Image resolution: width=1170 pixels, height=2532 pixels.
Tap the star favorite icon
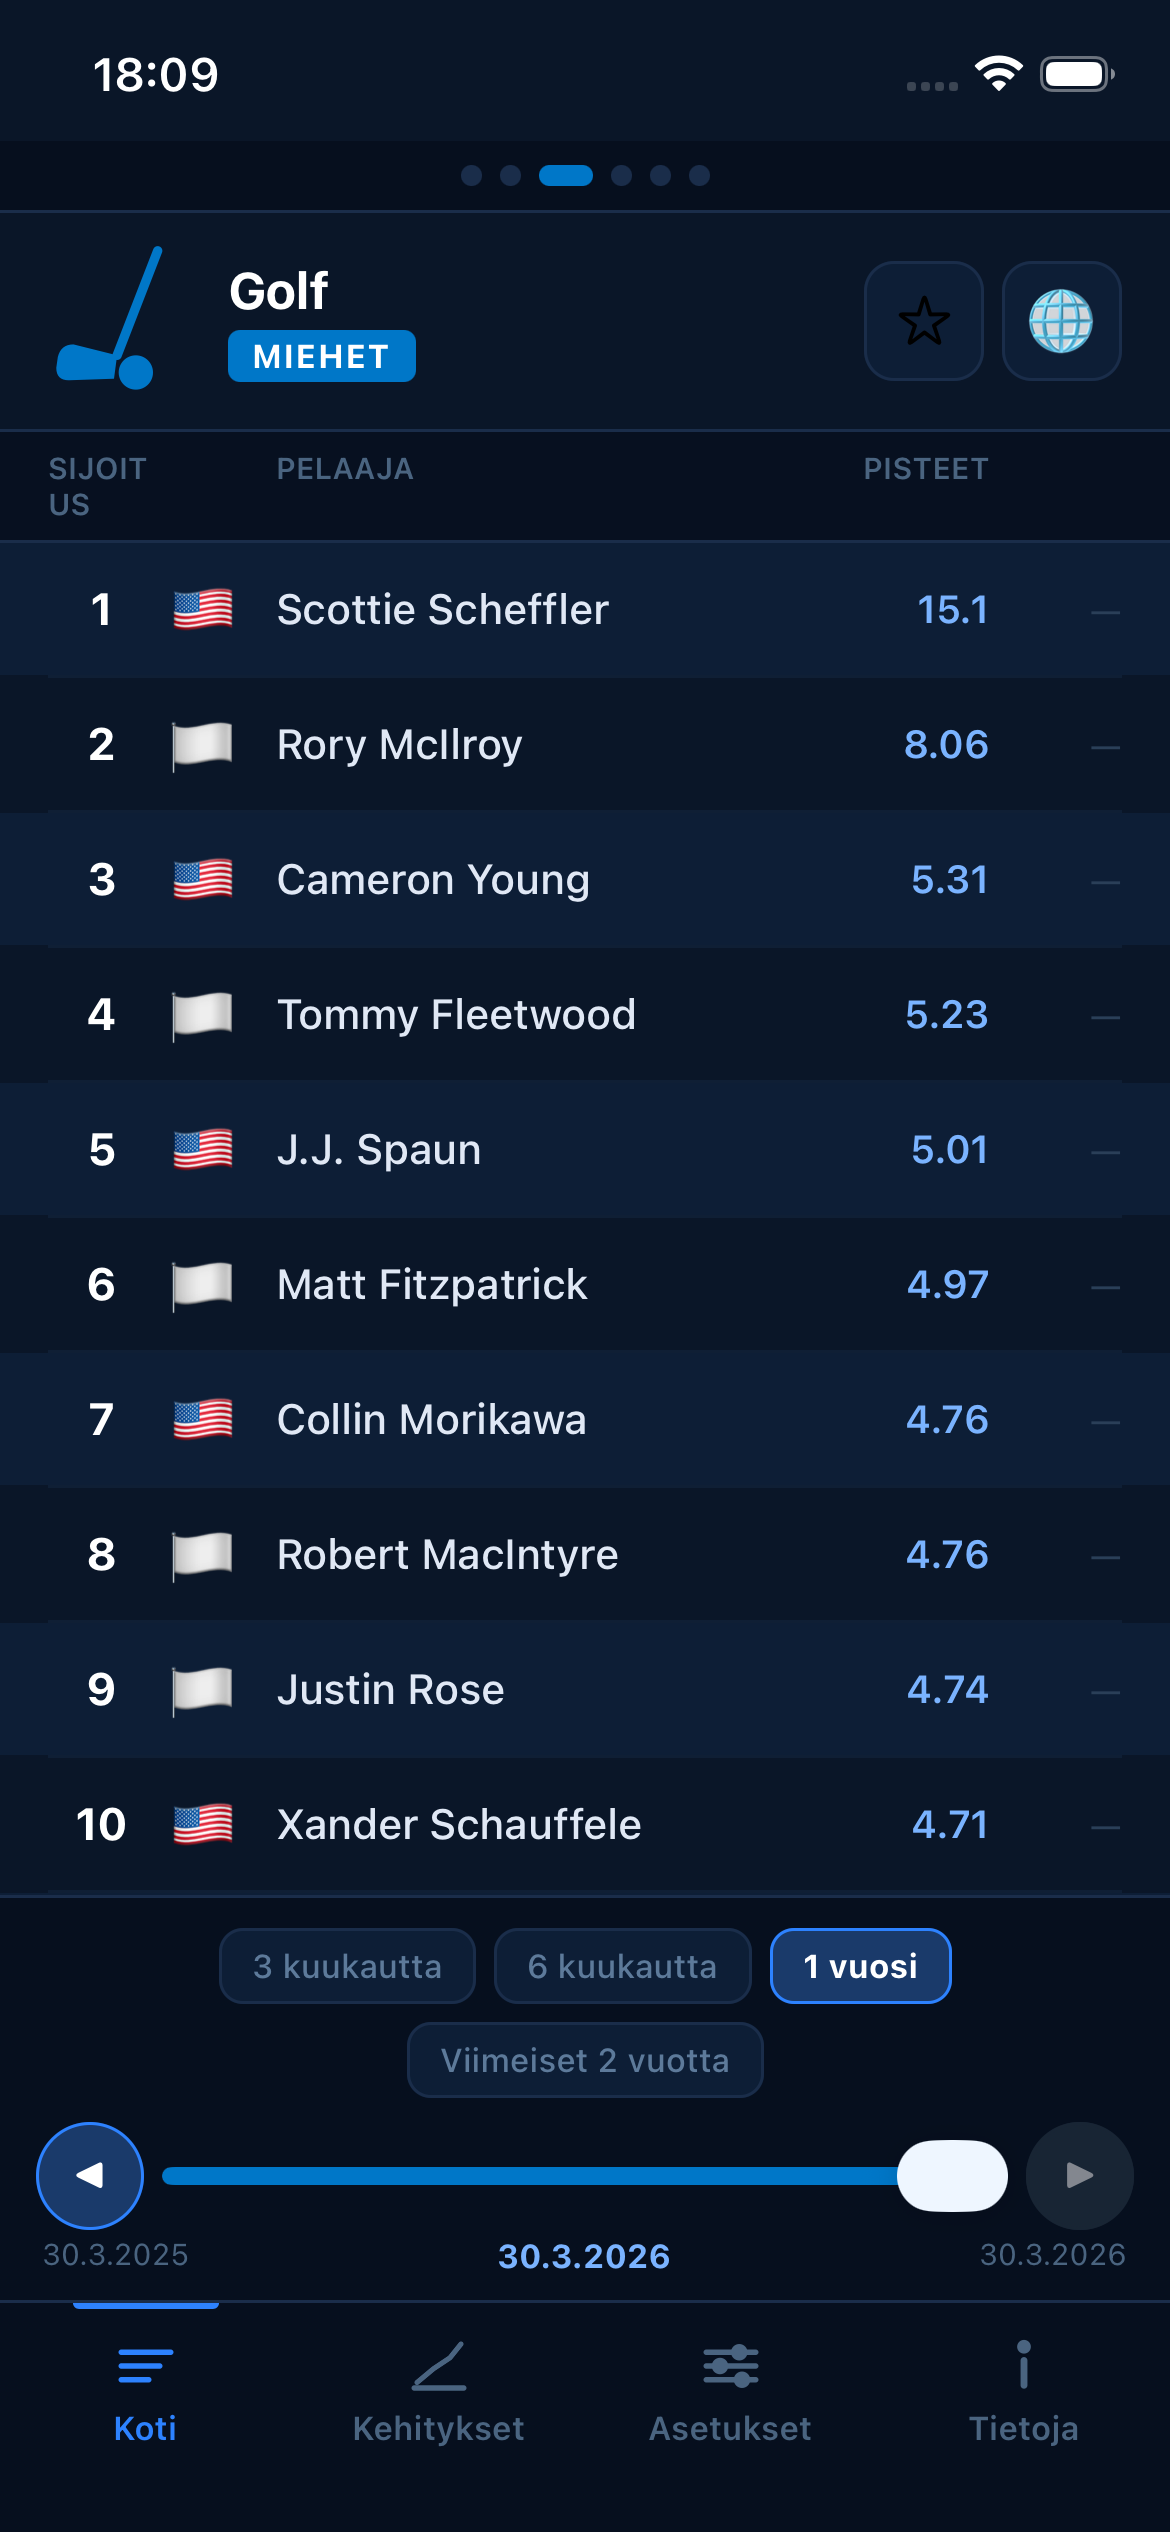tap(923, 322)
